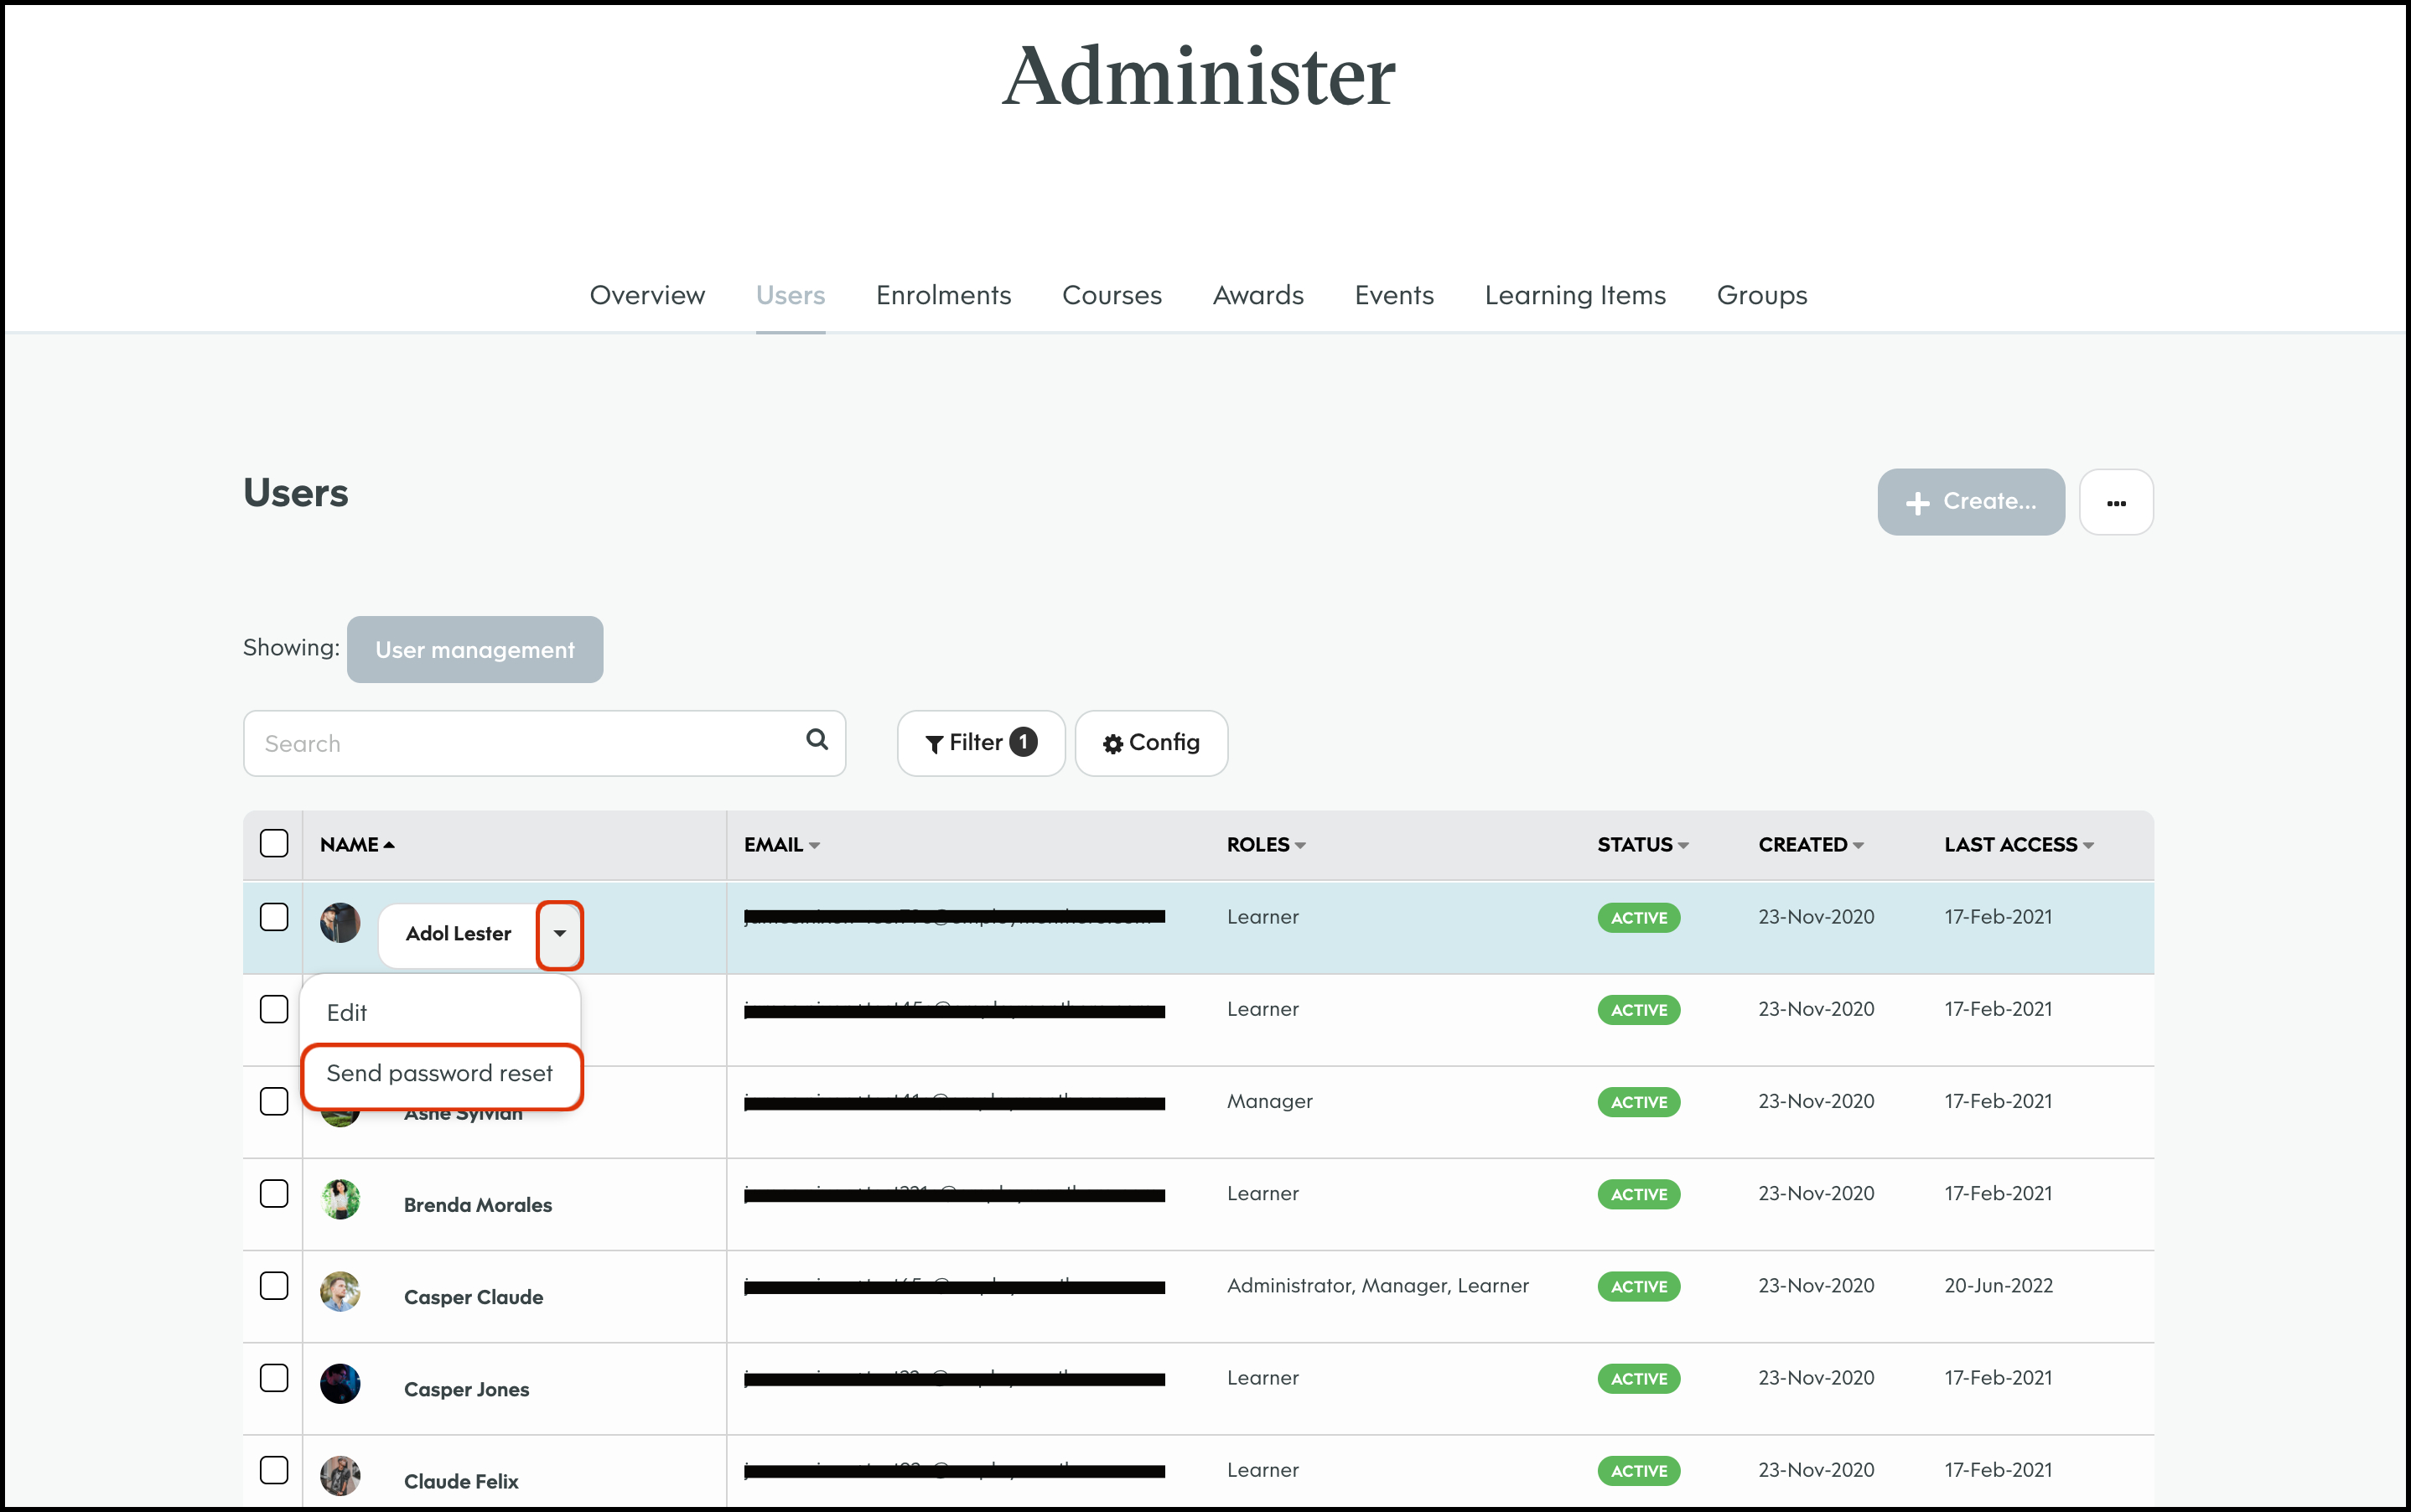Click Casper Claude's avatar image
The image size is (2411, 1512).
340,1291
